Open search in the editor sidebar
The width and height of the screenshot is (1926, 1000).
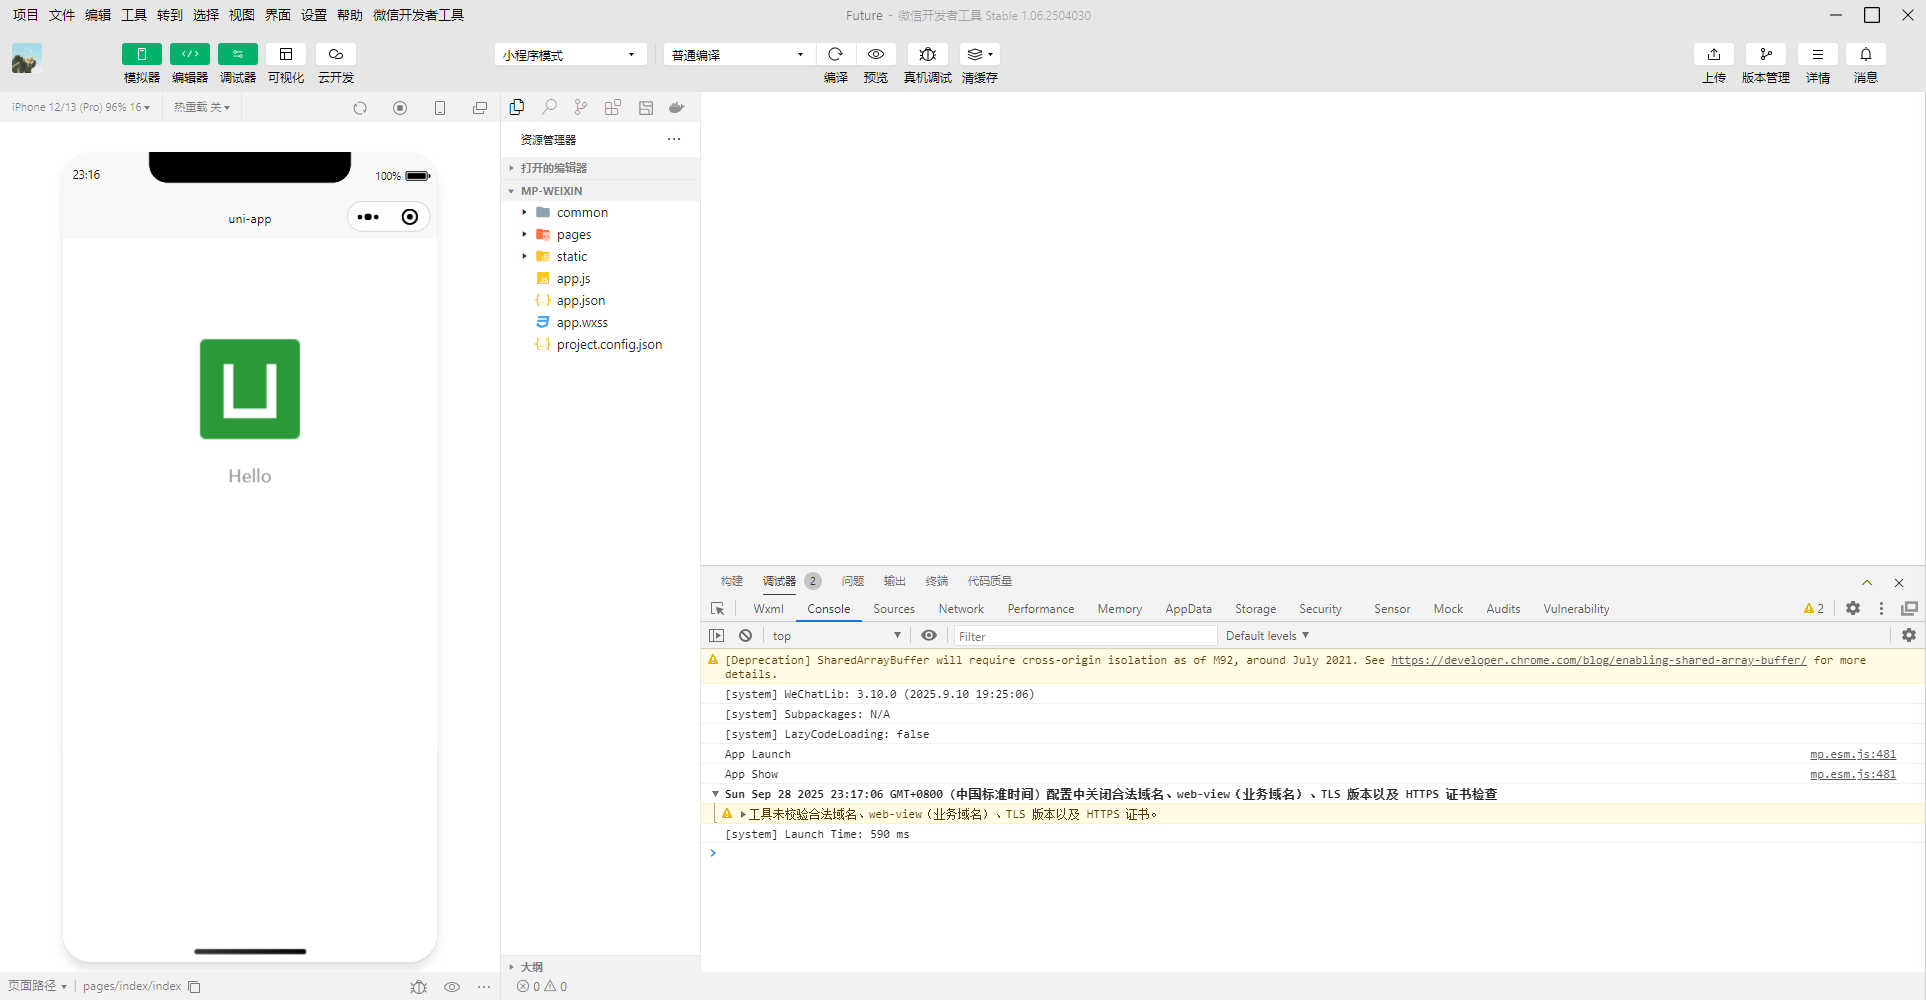[x=549, y=107]
